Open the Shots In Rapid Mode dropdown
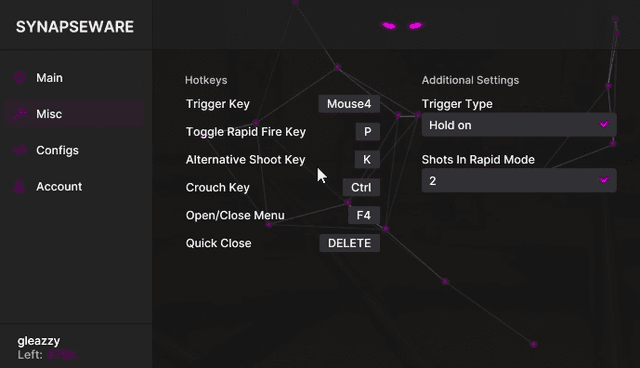 519,180
